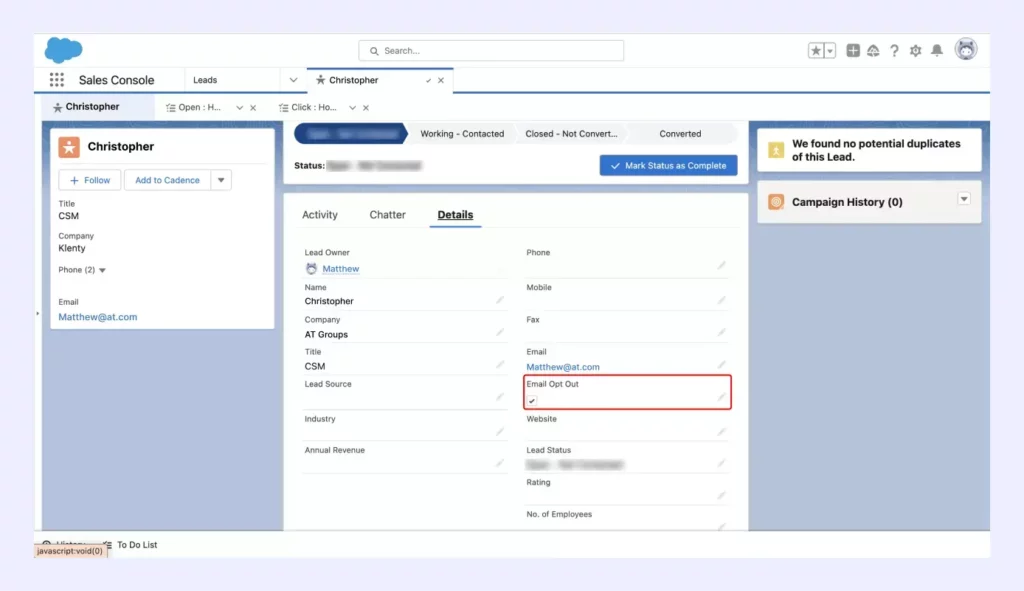Edit the Lead Status pencil icon

pos(721,463)
